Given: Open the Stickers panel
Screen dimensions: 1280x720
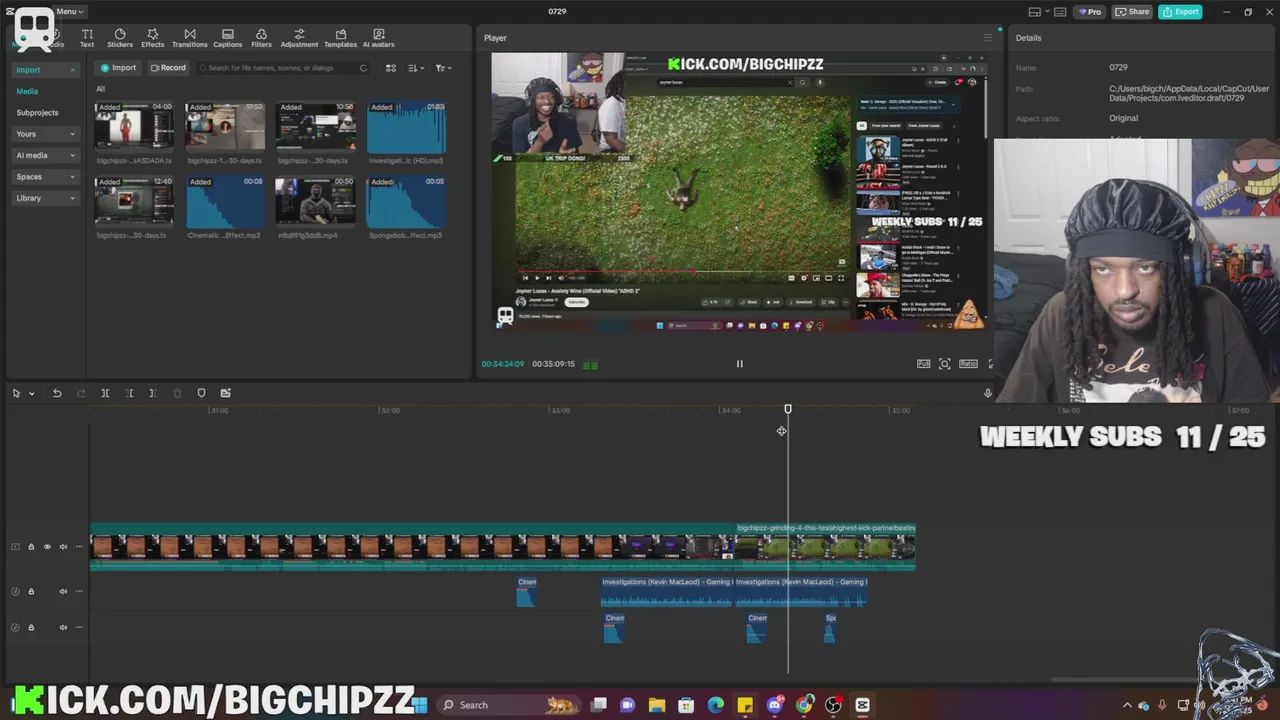Looking at the screenshot, I should tap(120, 38).
